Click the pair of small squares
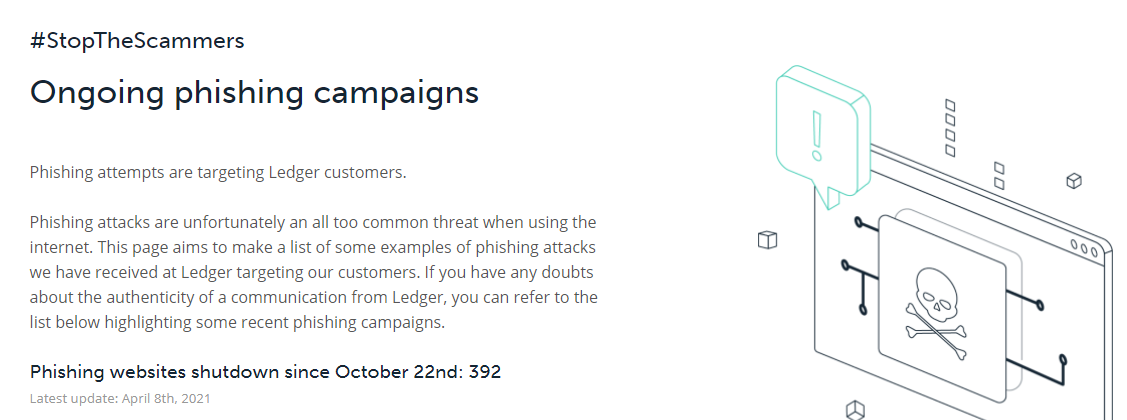Image resolution: width=1127 pixels, height=420 pixels. 999,176
